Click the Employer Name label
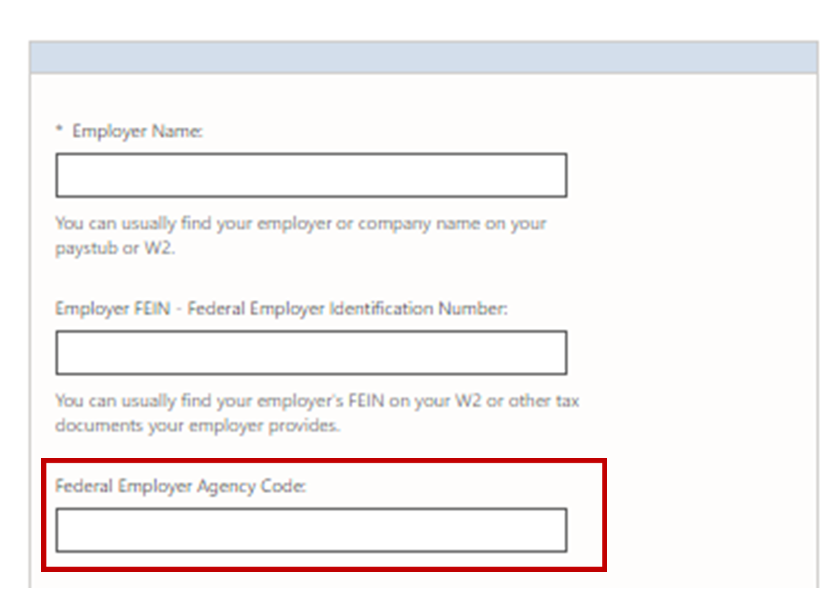The width and height of the screenshot is (824, 589). (137, 131)
